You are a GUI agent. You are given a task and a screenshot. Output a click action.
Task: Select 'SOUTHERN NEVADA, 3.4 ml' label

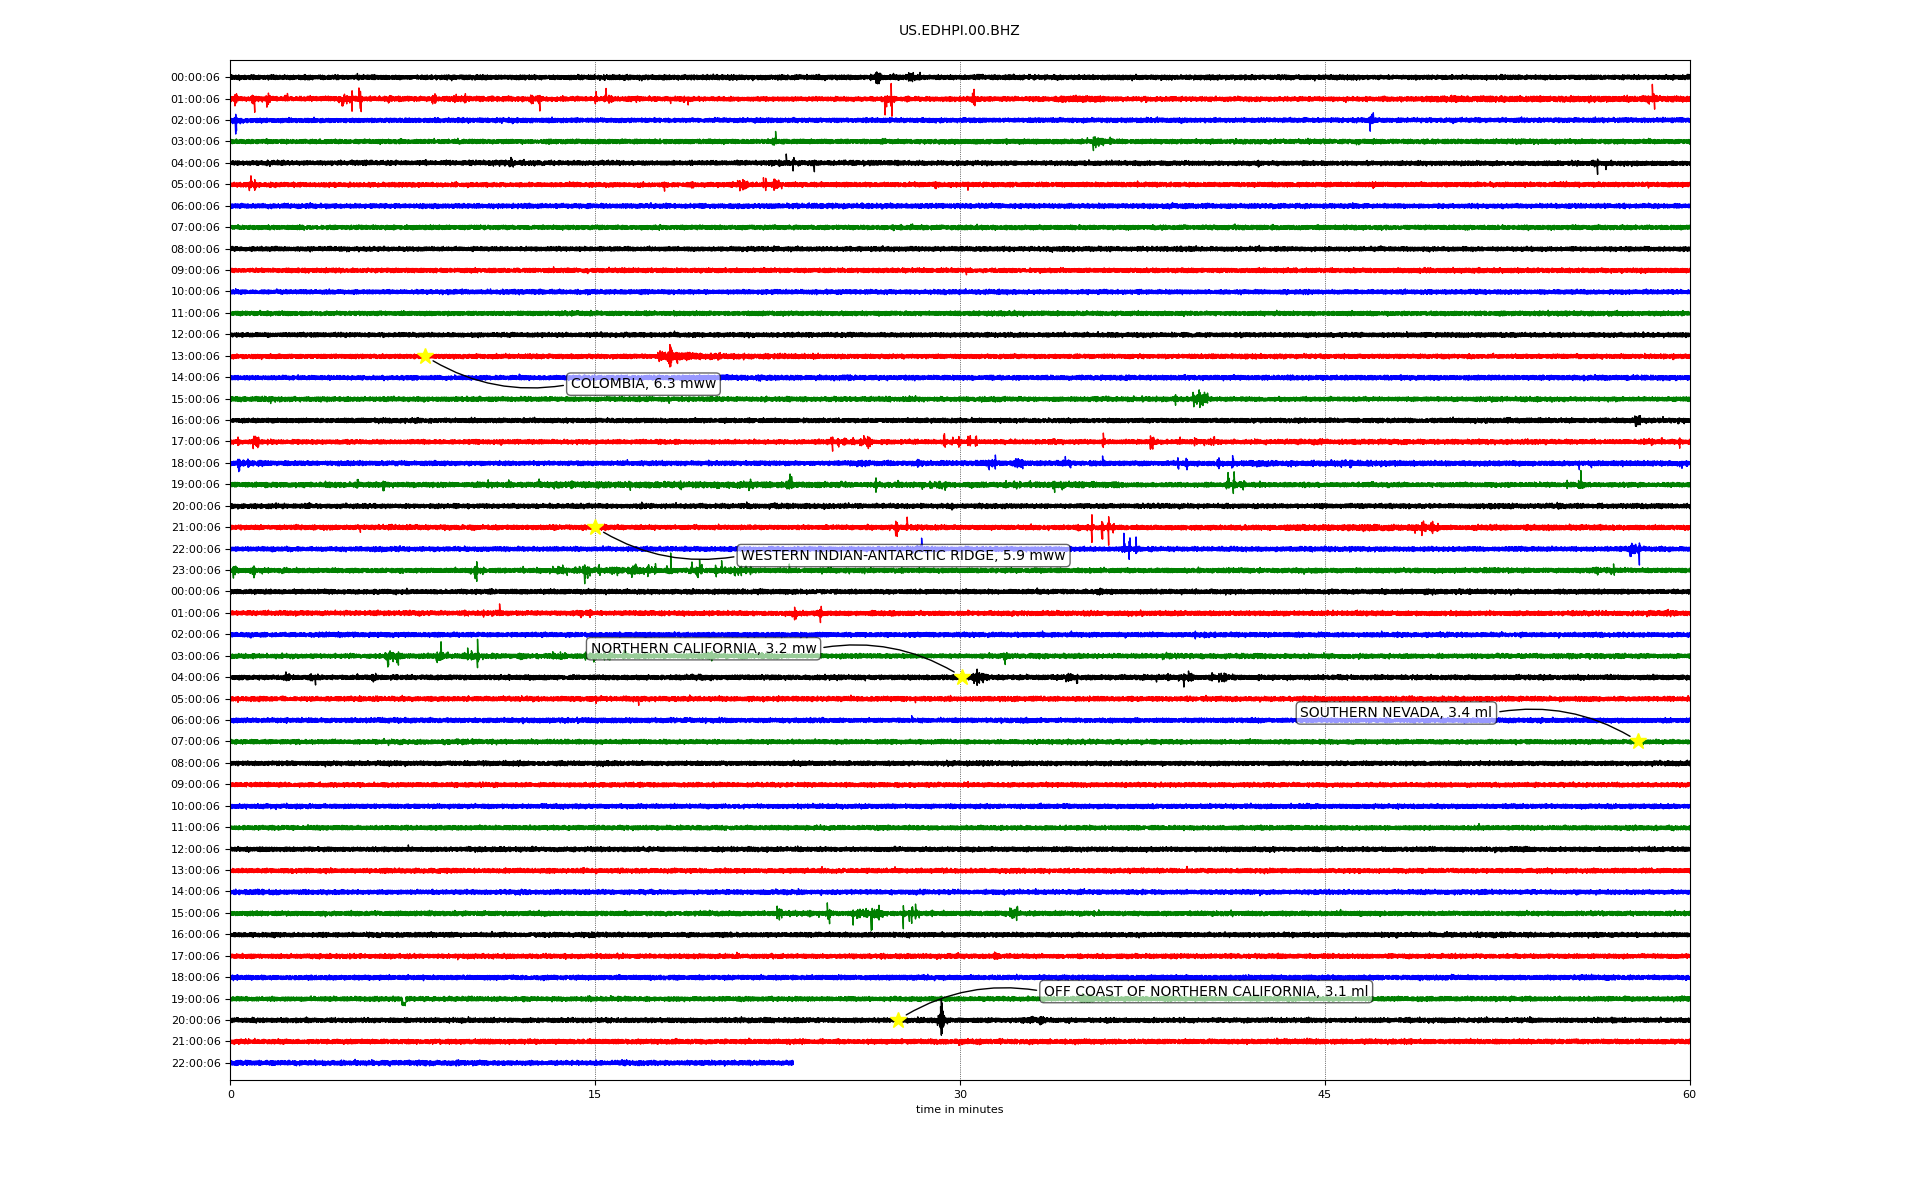click(x=1395, y=713)
